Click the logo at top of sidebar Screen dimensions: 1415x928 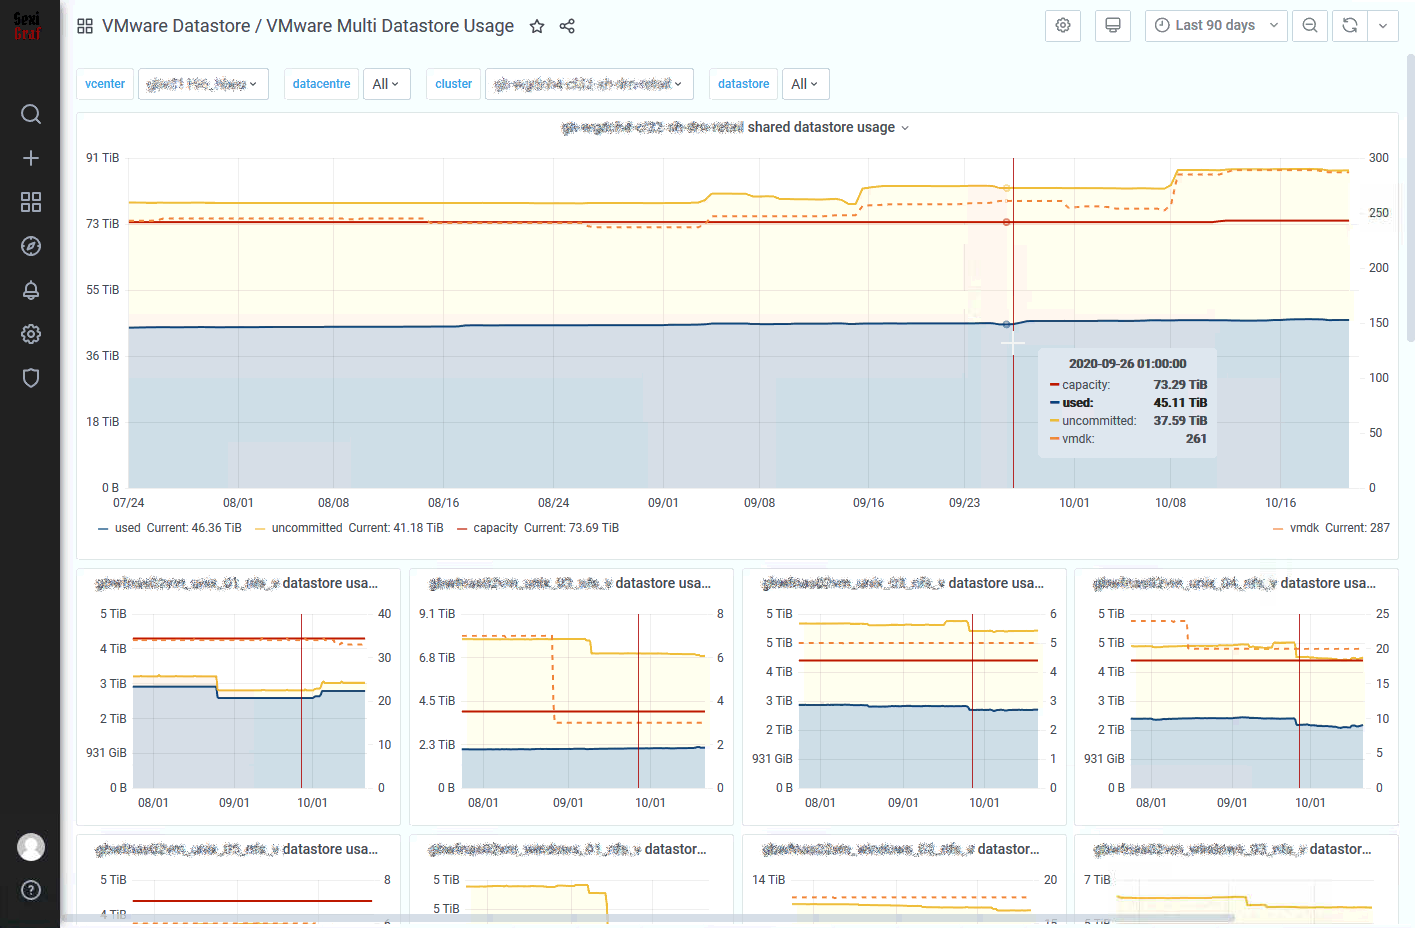click(27, 26)
